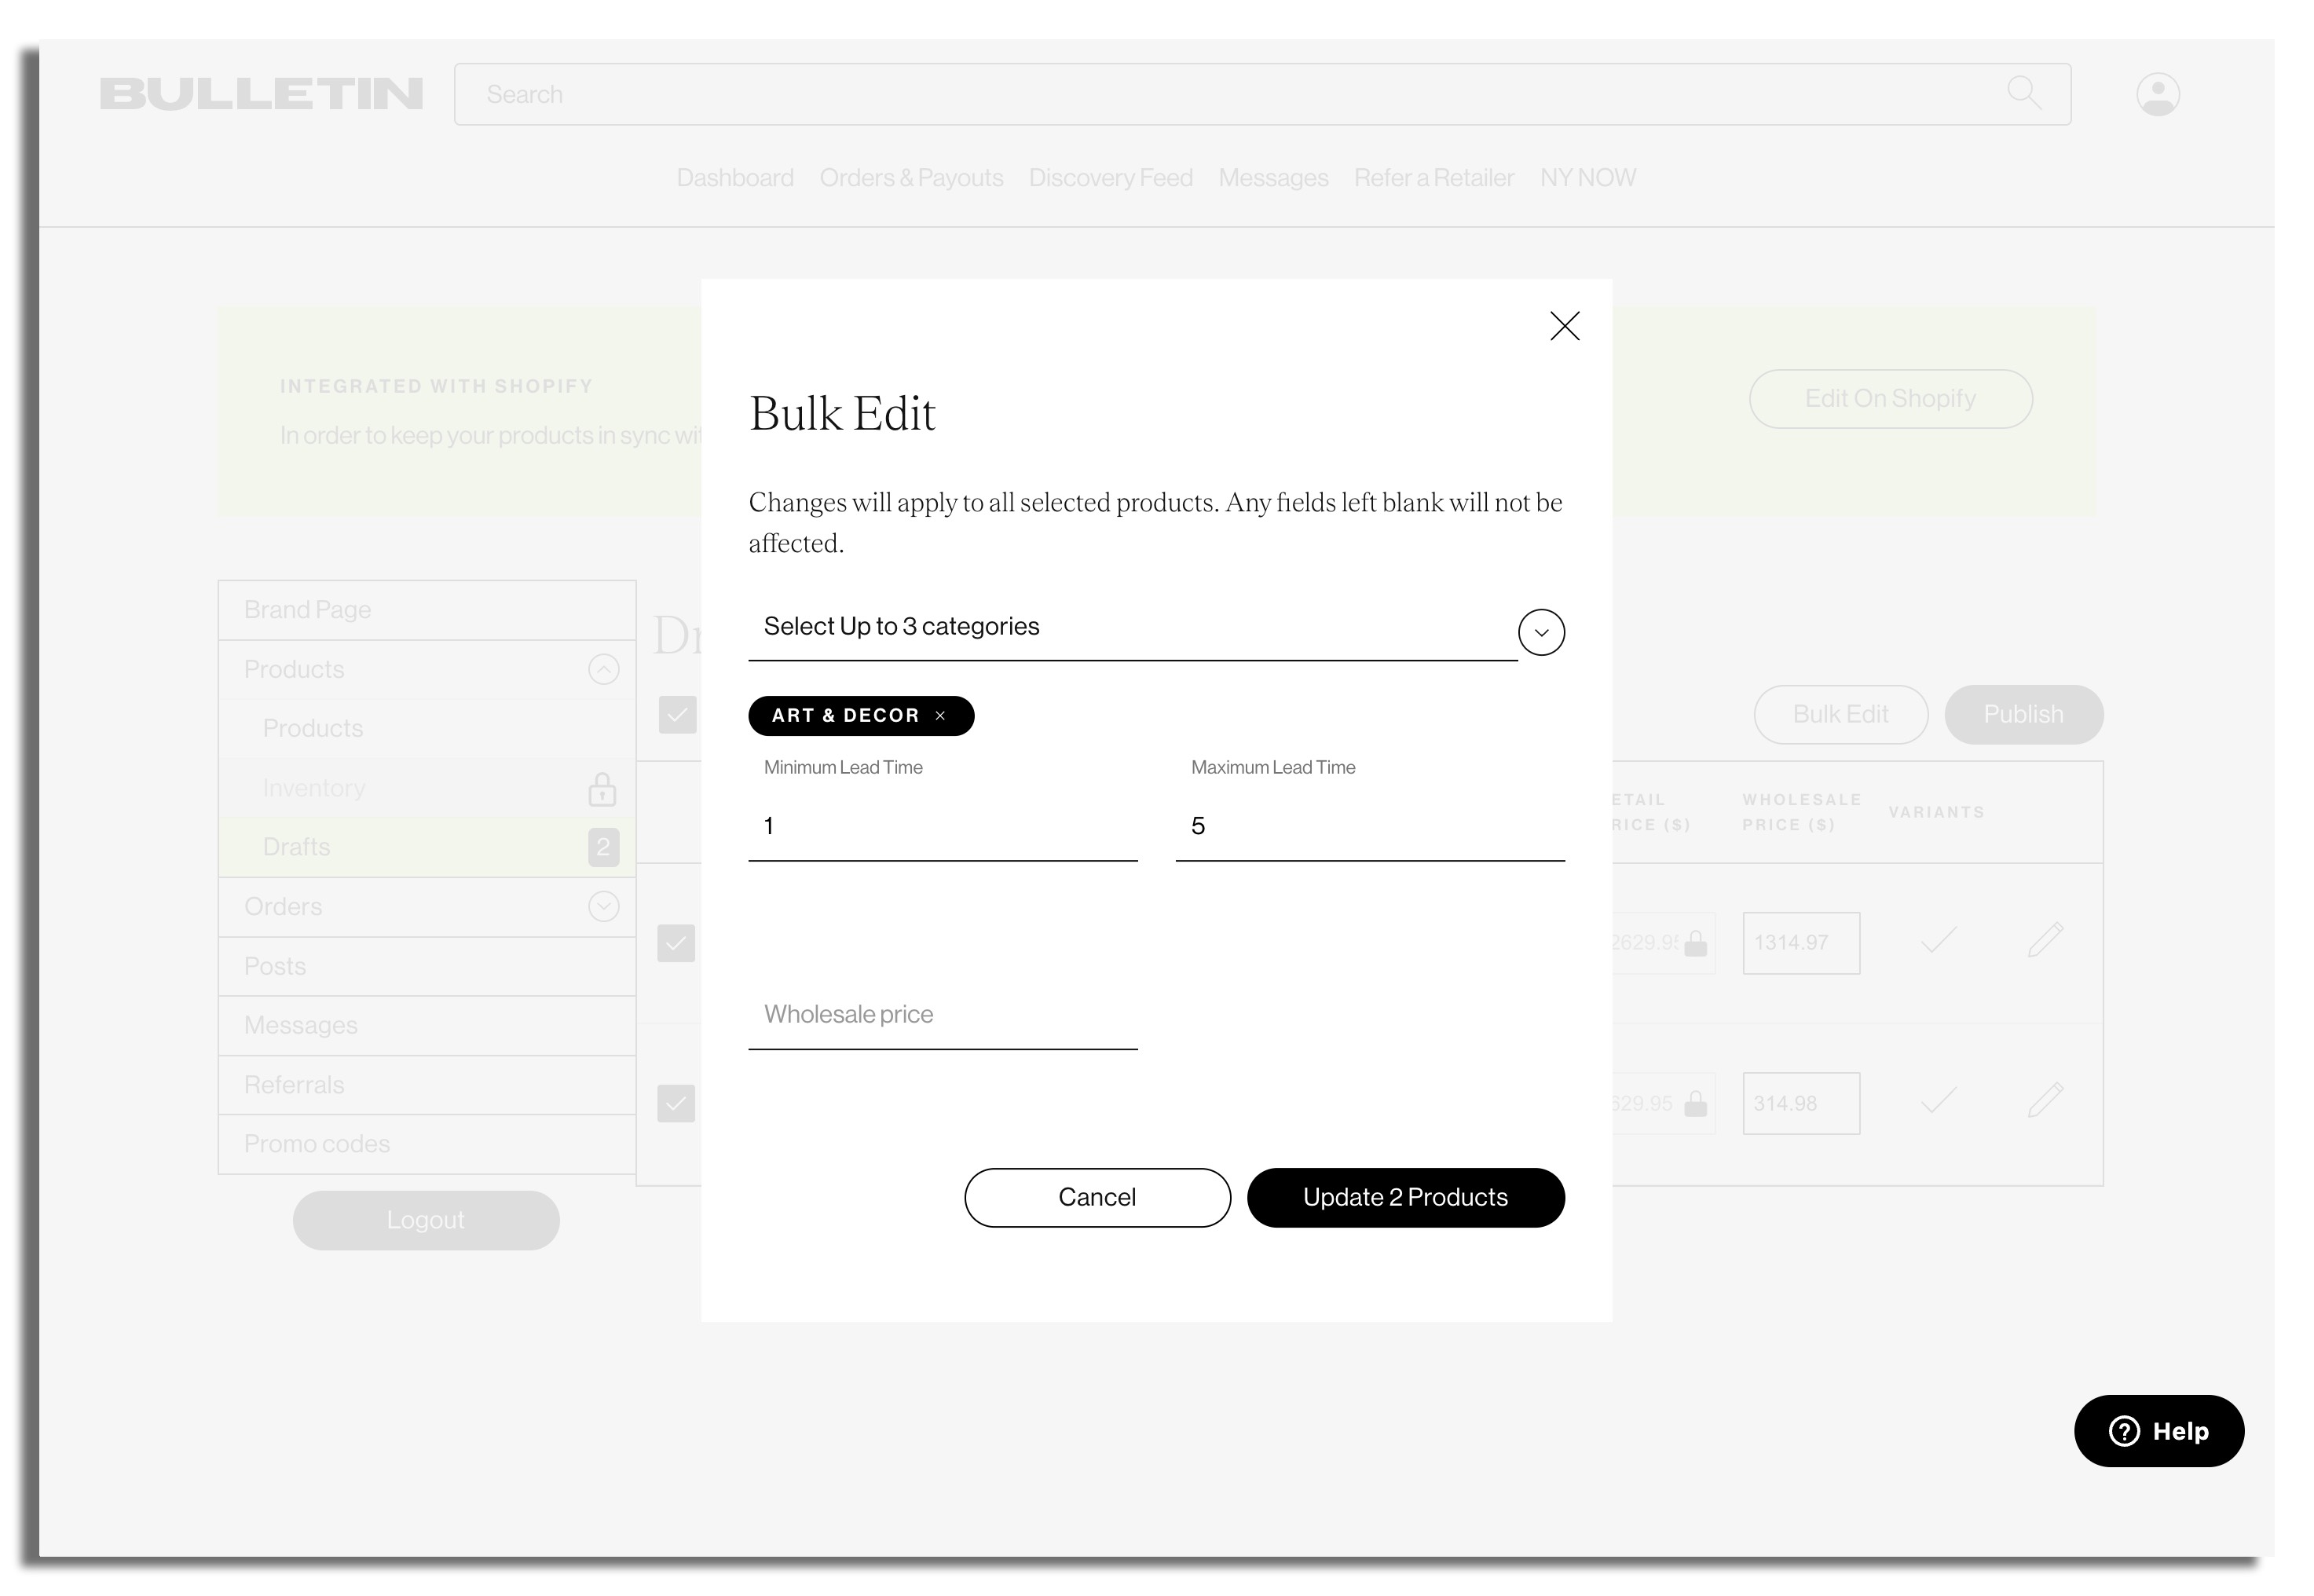The image size is (2314, 1596).
Task: Click the Bulletin logo
Action: [x=261, y=94]
